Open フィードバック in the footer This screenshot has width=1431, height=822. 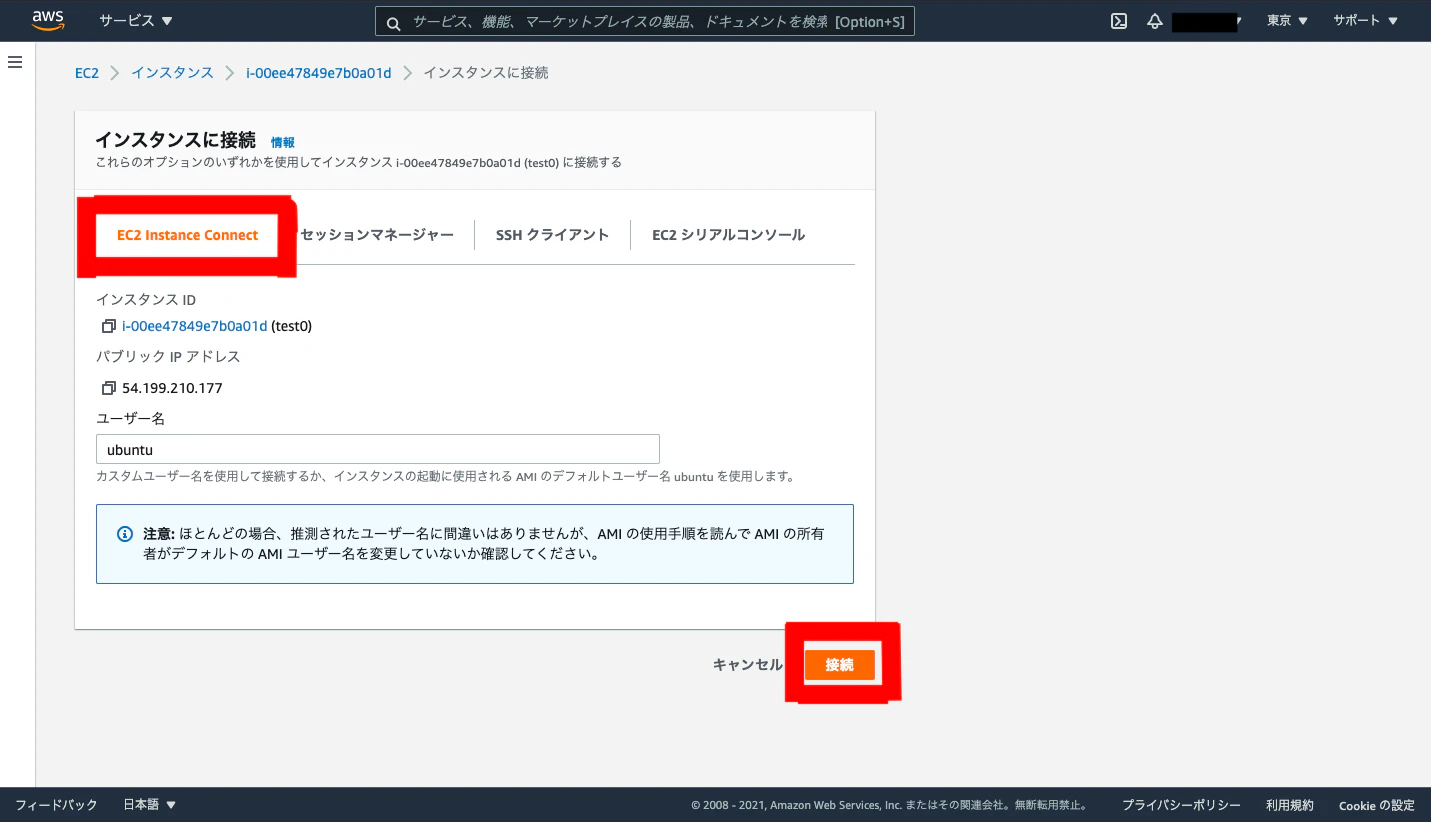coord(56,804)
